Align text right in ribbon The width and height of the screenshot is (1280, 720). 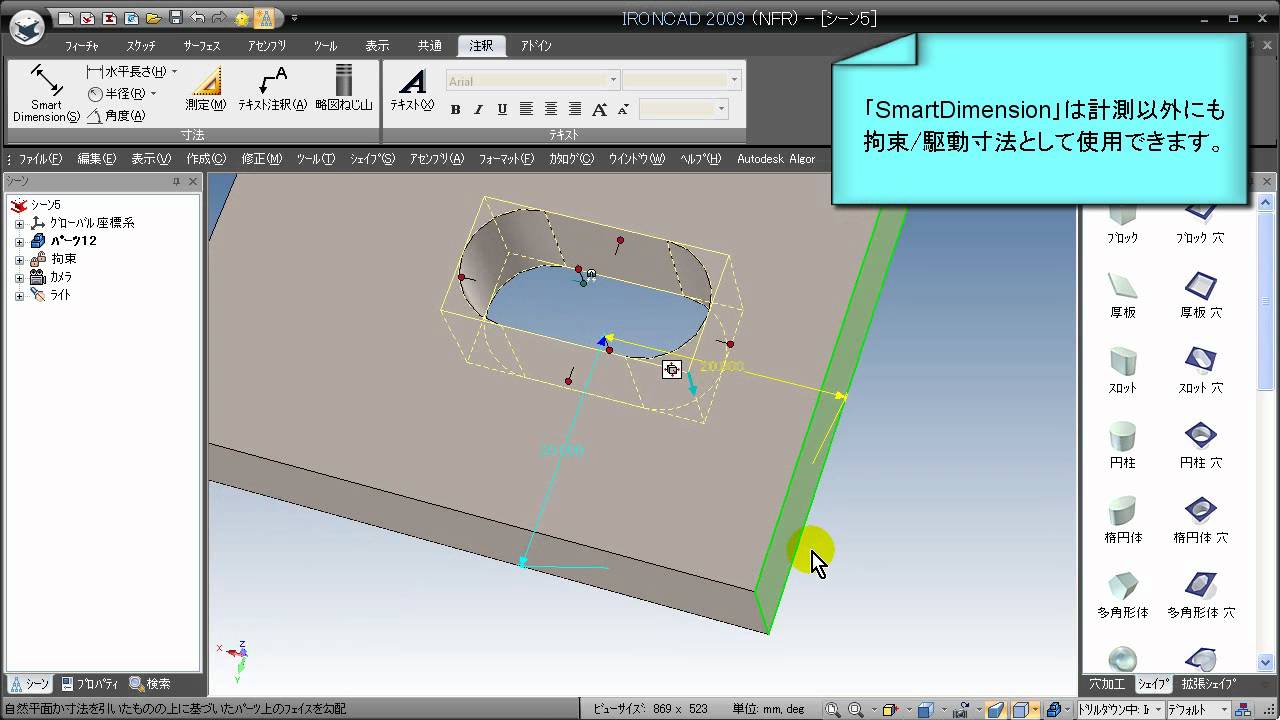point(575,109)
